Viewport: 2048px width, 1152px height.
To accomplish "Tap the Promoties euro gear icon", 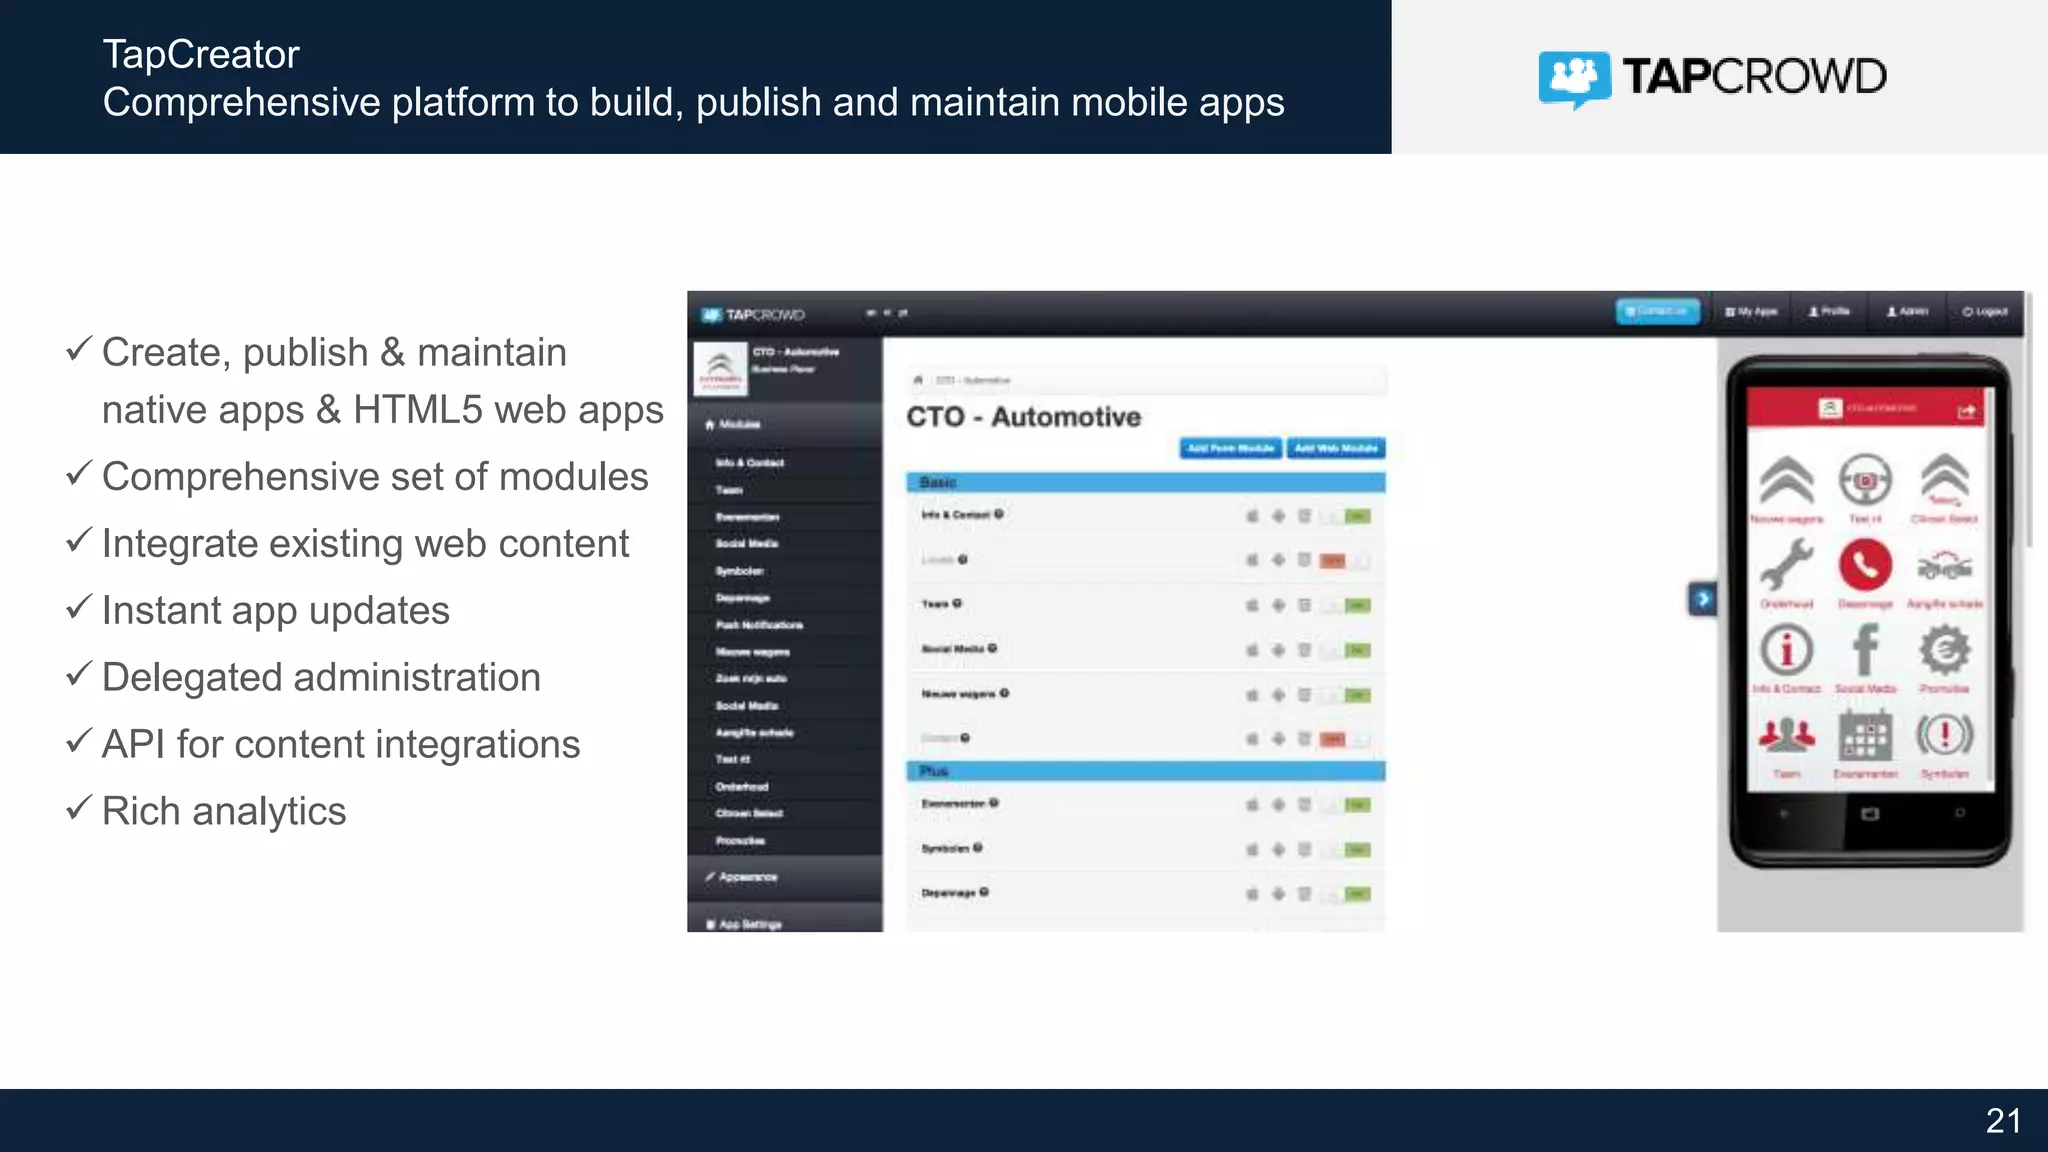I will [1944, 650].
